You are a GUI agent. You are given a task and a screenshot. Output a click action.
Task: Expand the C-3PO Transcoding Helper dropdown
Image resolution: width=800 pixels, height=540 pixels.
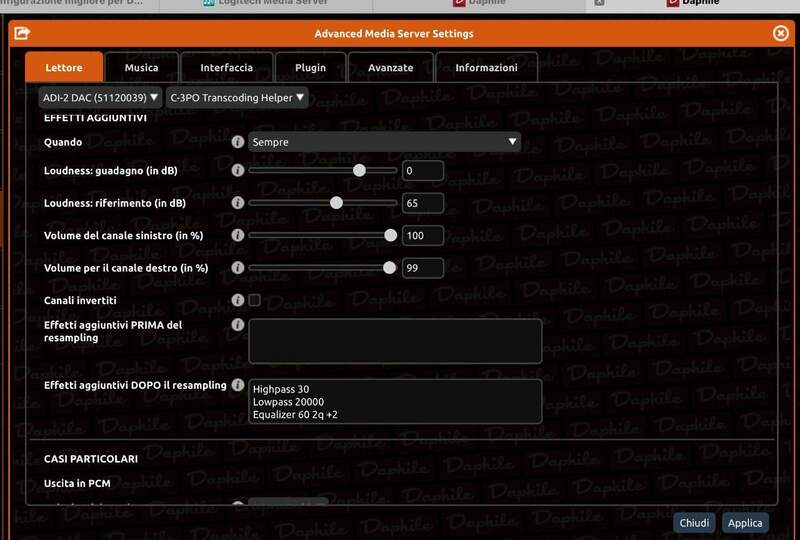click(237, 98)
